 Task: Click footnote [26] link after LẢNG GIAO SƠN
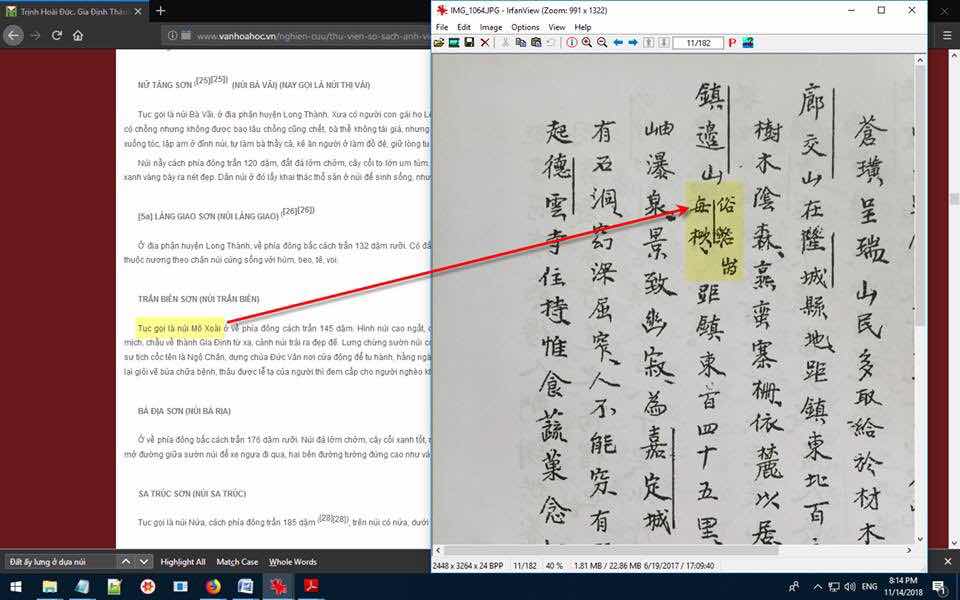coord(298,211)
